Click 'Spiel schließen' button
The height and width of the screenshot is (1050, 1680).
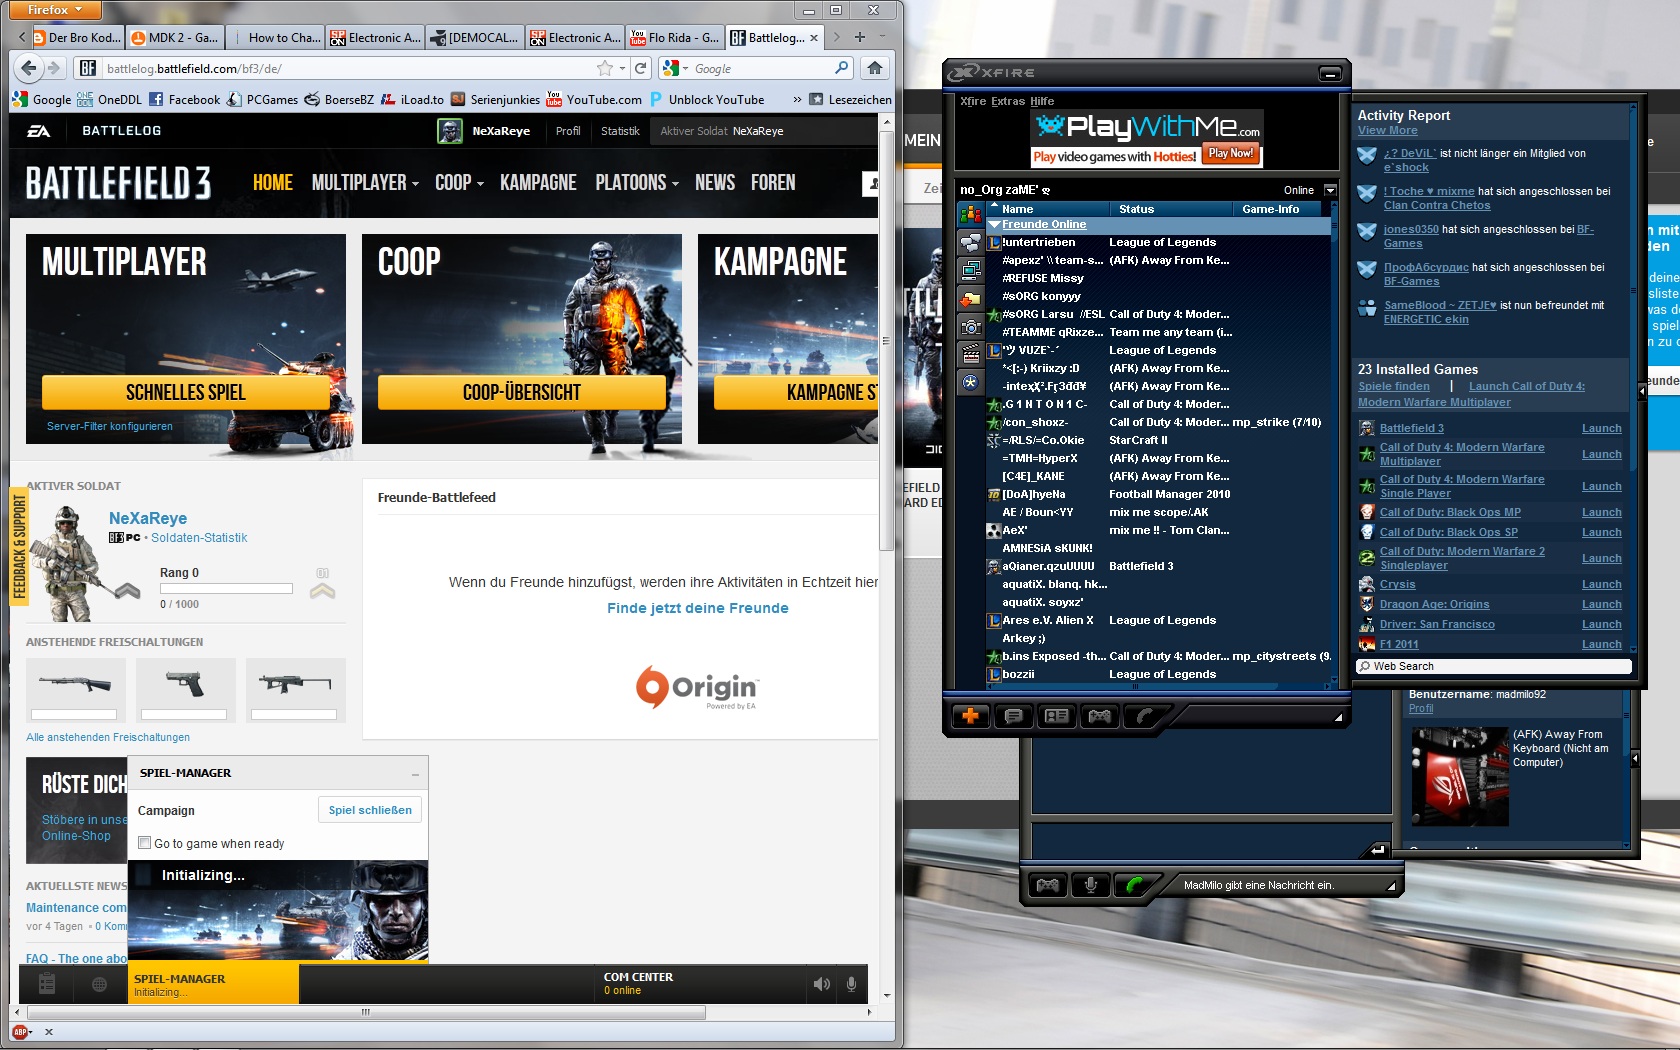370,810
